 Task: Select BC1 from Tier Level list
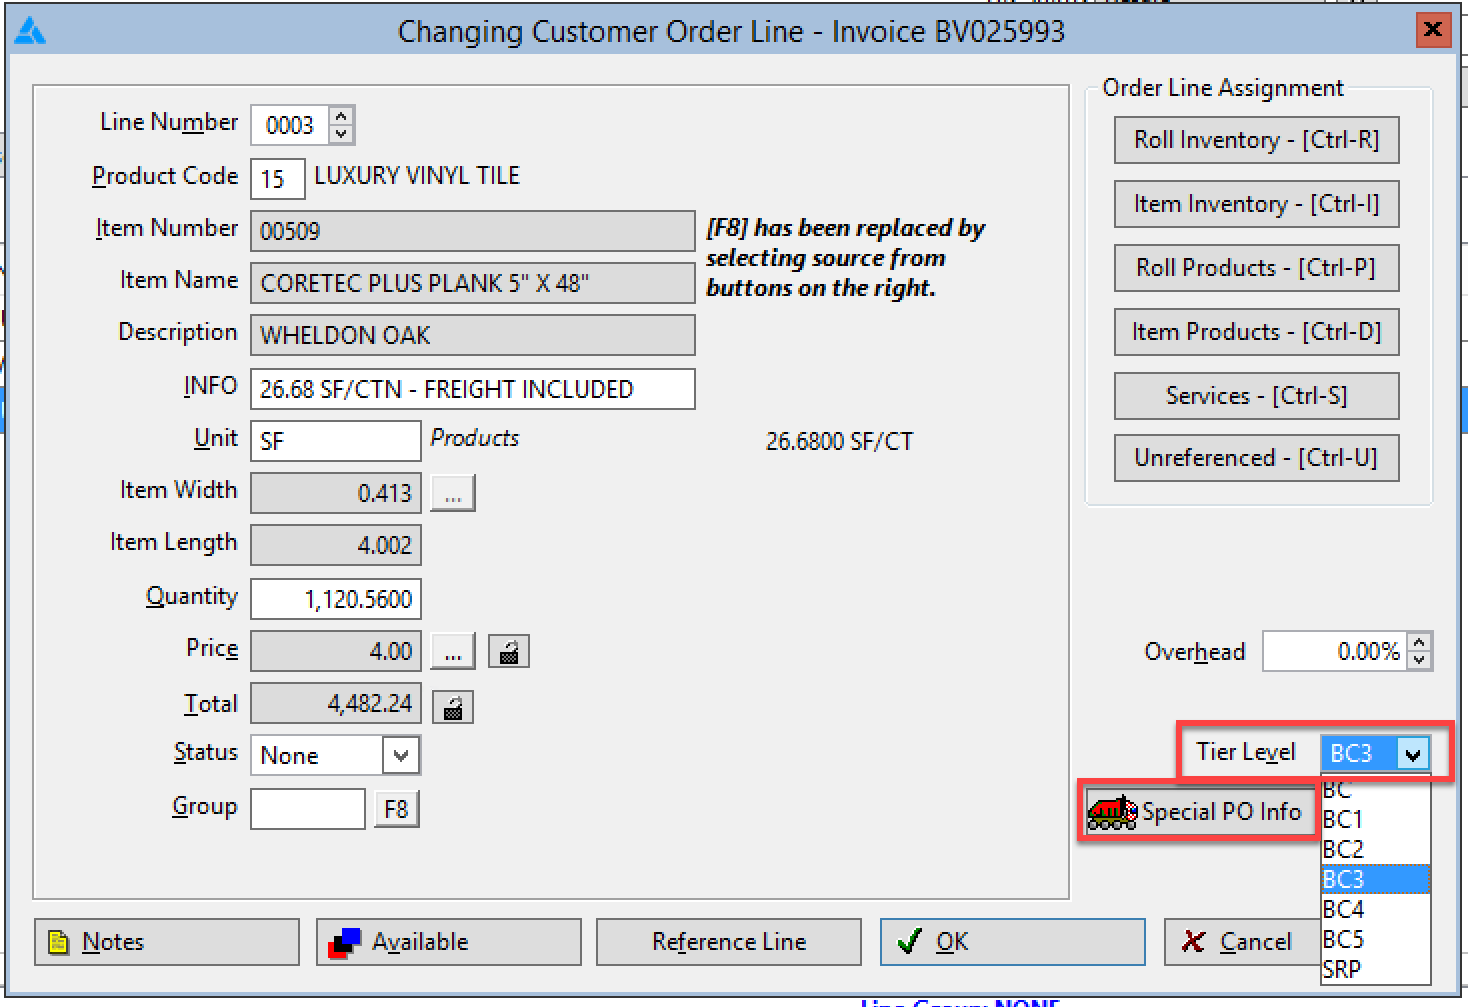[1375, 819]
